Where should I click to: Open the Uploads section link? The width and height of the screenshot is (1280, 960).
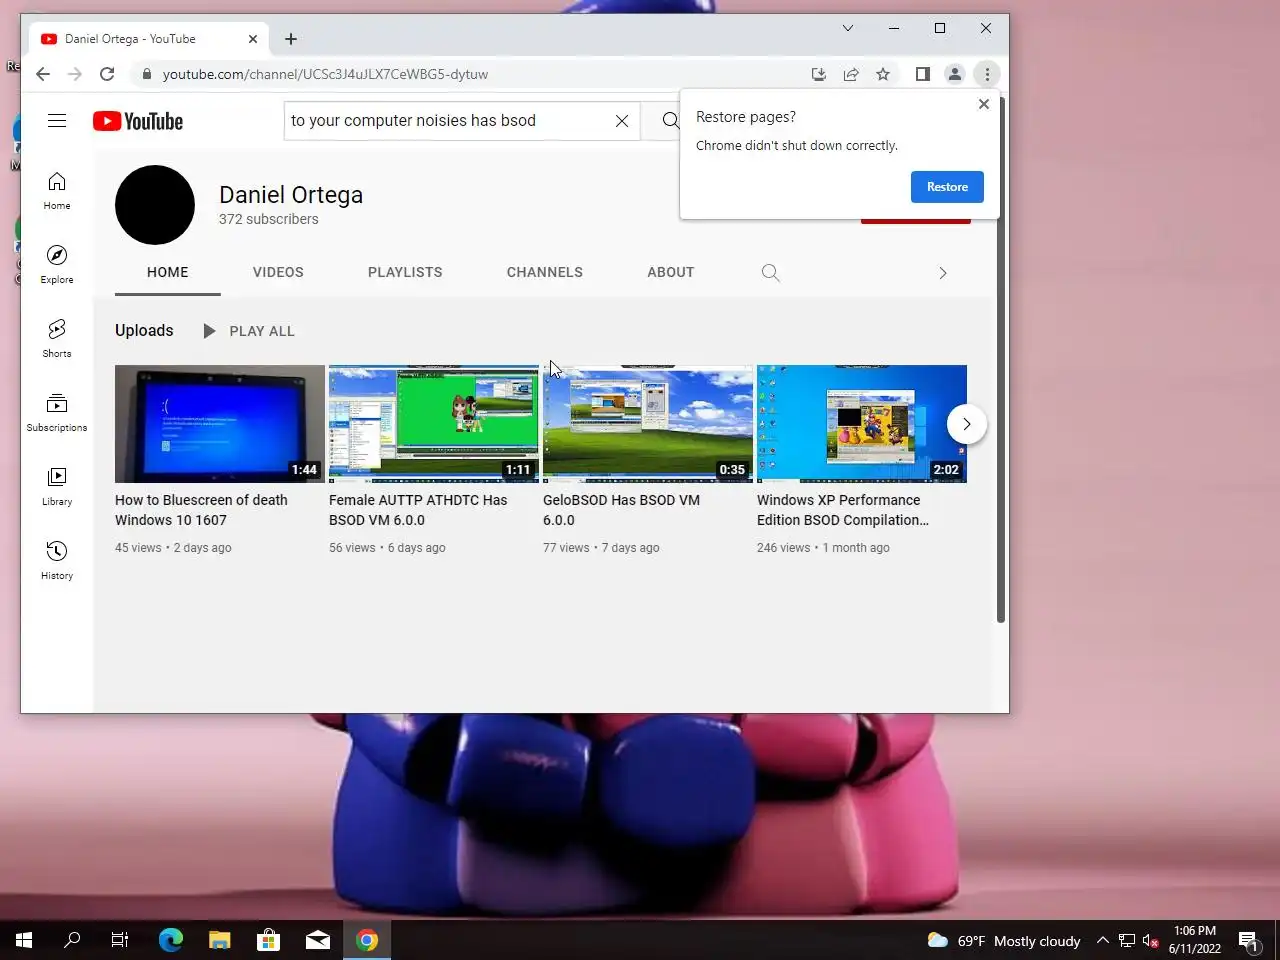[x=144, y=331]
